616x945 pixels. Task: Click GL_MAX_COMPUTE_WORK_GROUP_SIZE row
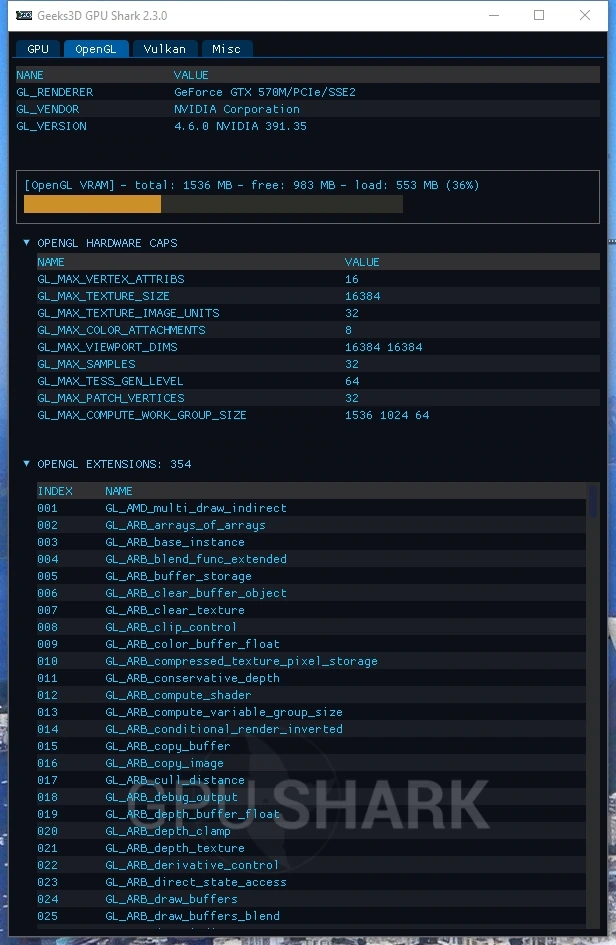(x=318, y=415)
